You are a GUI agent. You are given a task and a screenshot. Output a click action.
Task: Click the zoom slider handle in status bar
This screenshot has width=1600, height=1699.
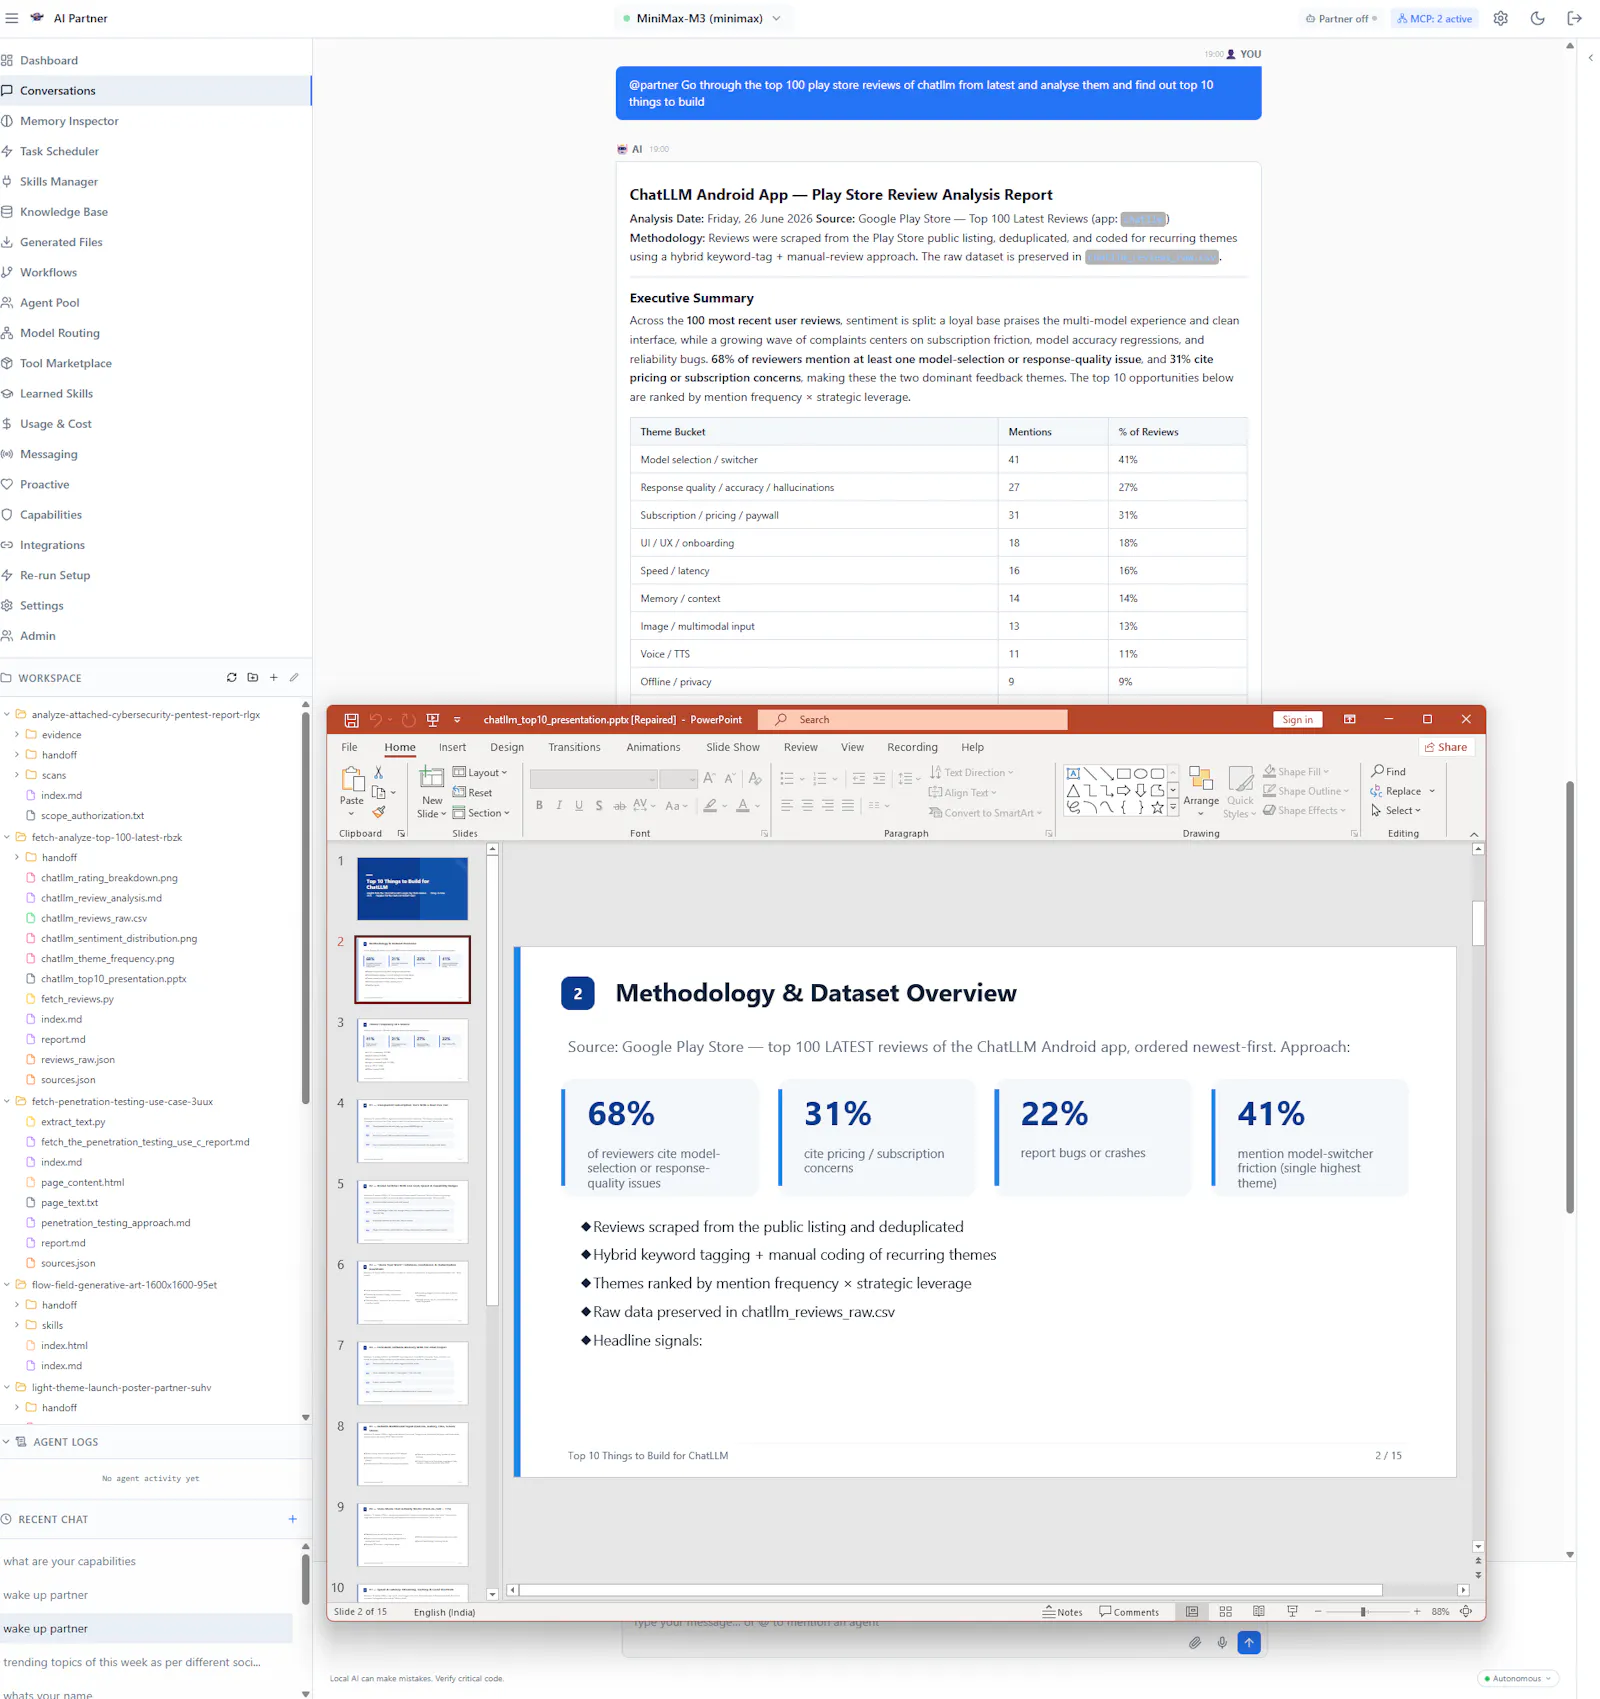tap(1363, 1612)
